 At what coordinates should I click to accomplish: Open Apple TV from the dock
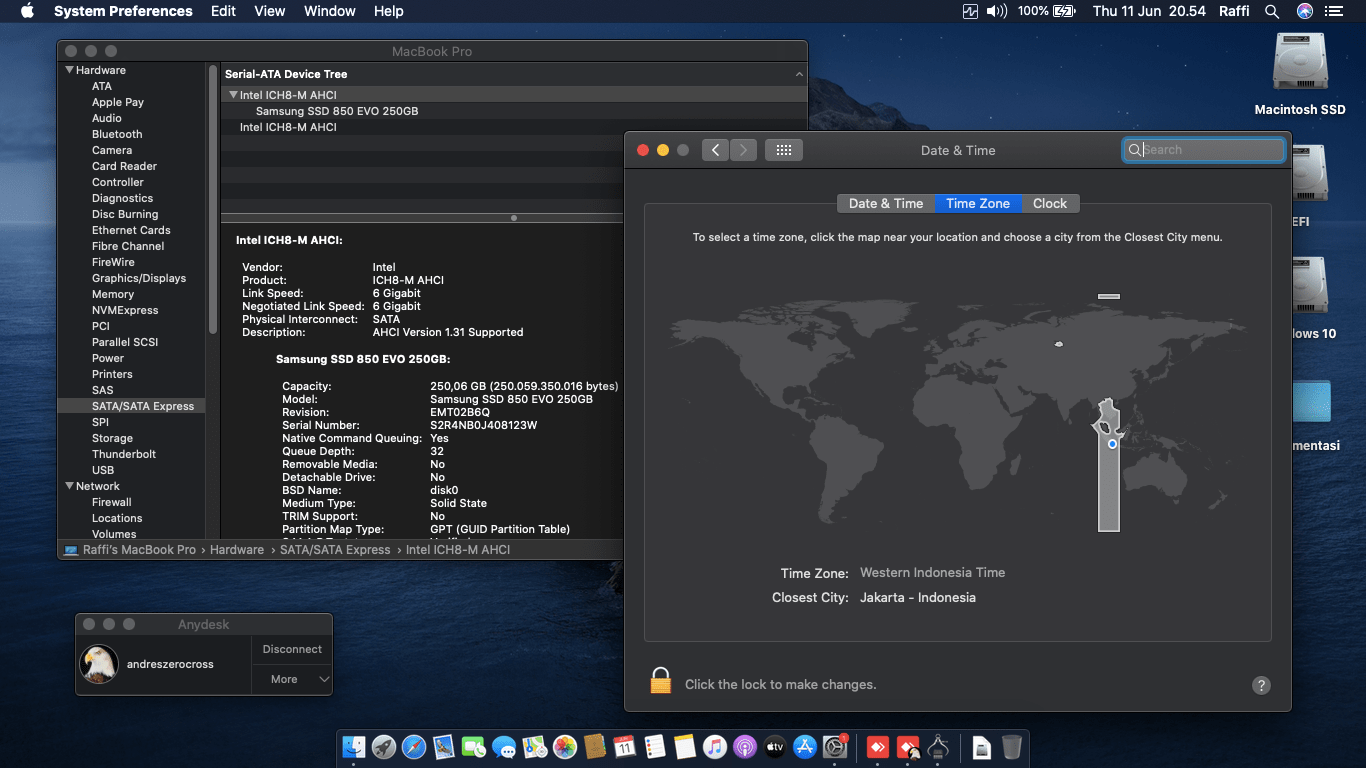(775, 746)
